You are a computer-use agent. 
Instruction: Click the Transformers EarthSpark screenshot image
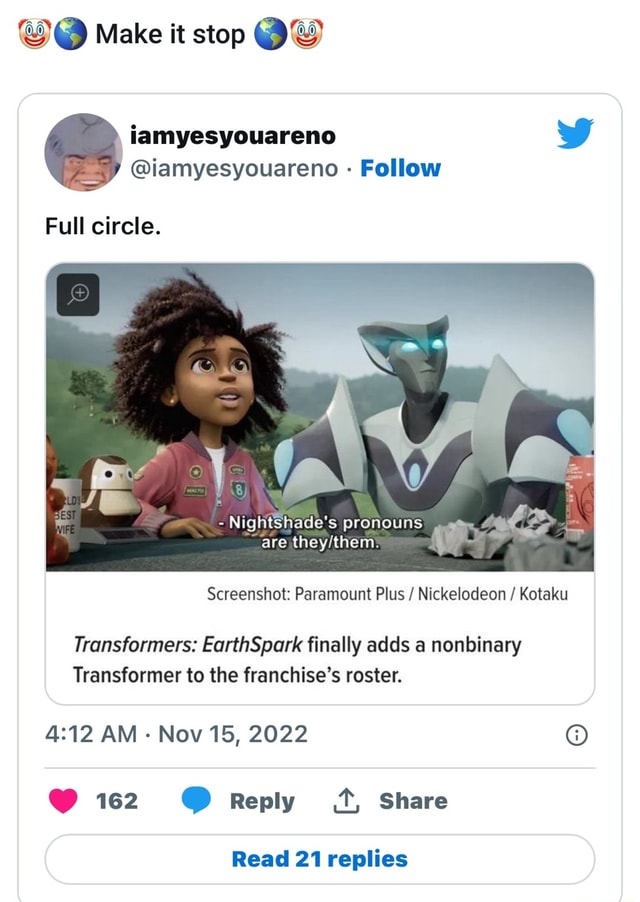320,420
